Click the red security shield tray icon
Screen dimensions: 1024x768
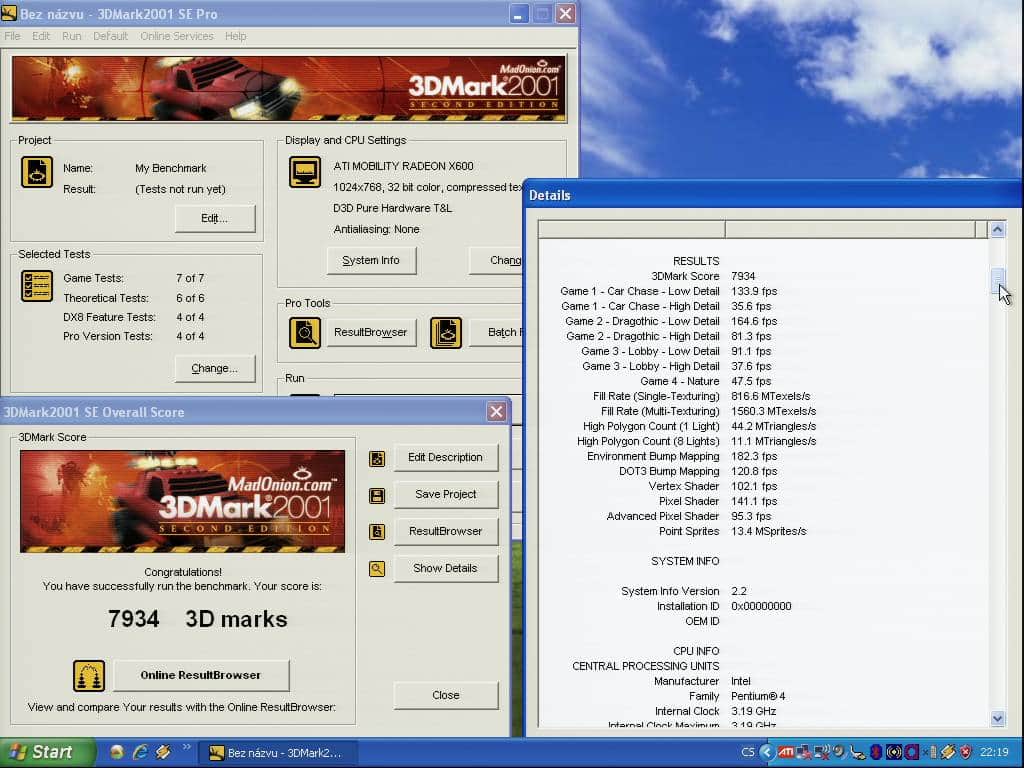pyautogui.click(x=965, y=752)
